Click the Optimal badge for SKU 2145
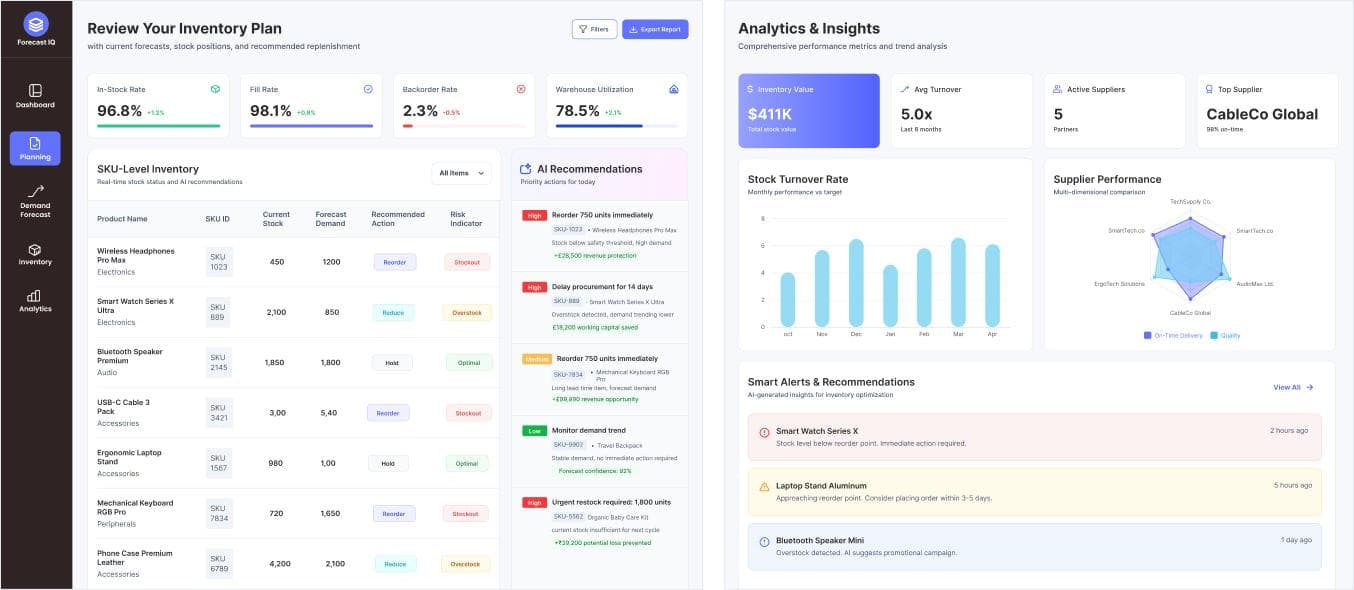Screen dimensions: 1354x590 click(x=467, y=363)
